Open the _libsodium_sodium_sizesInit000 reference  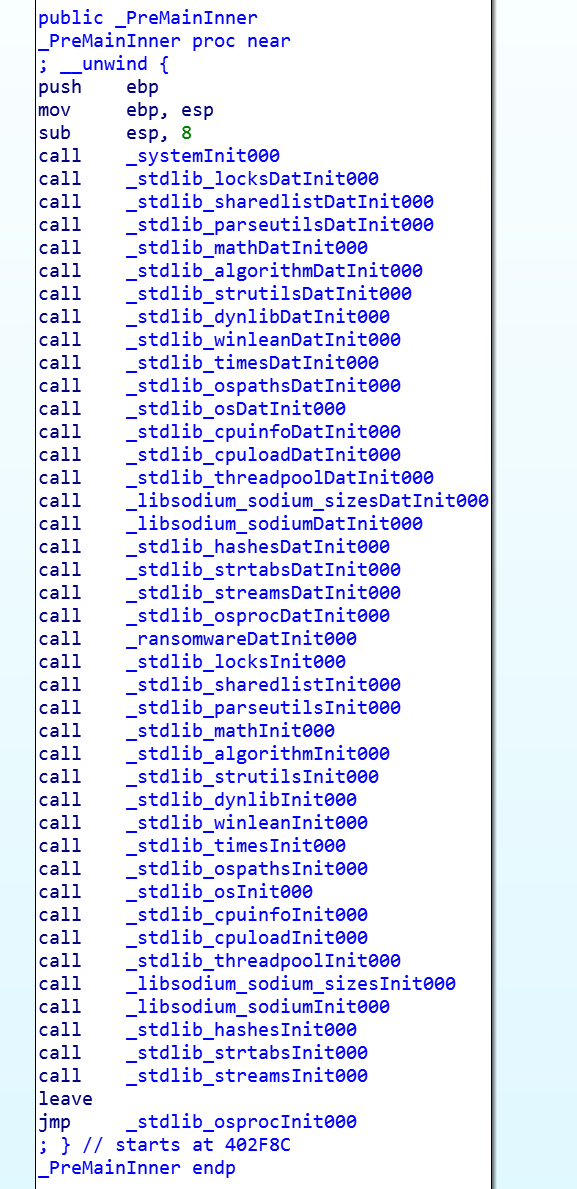coord(290,984)
